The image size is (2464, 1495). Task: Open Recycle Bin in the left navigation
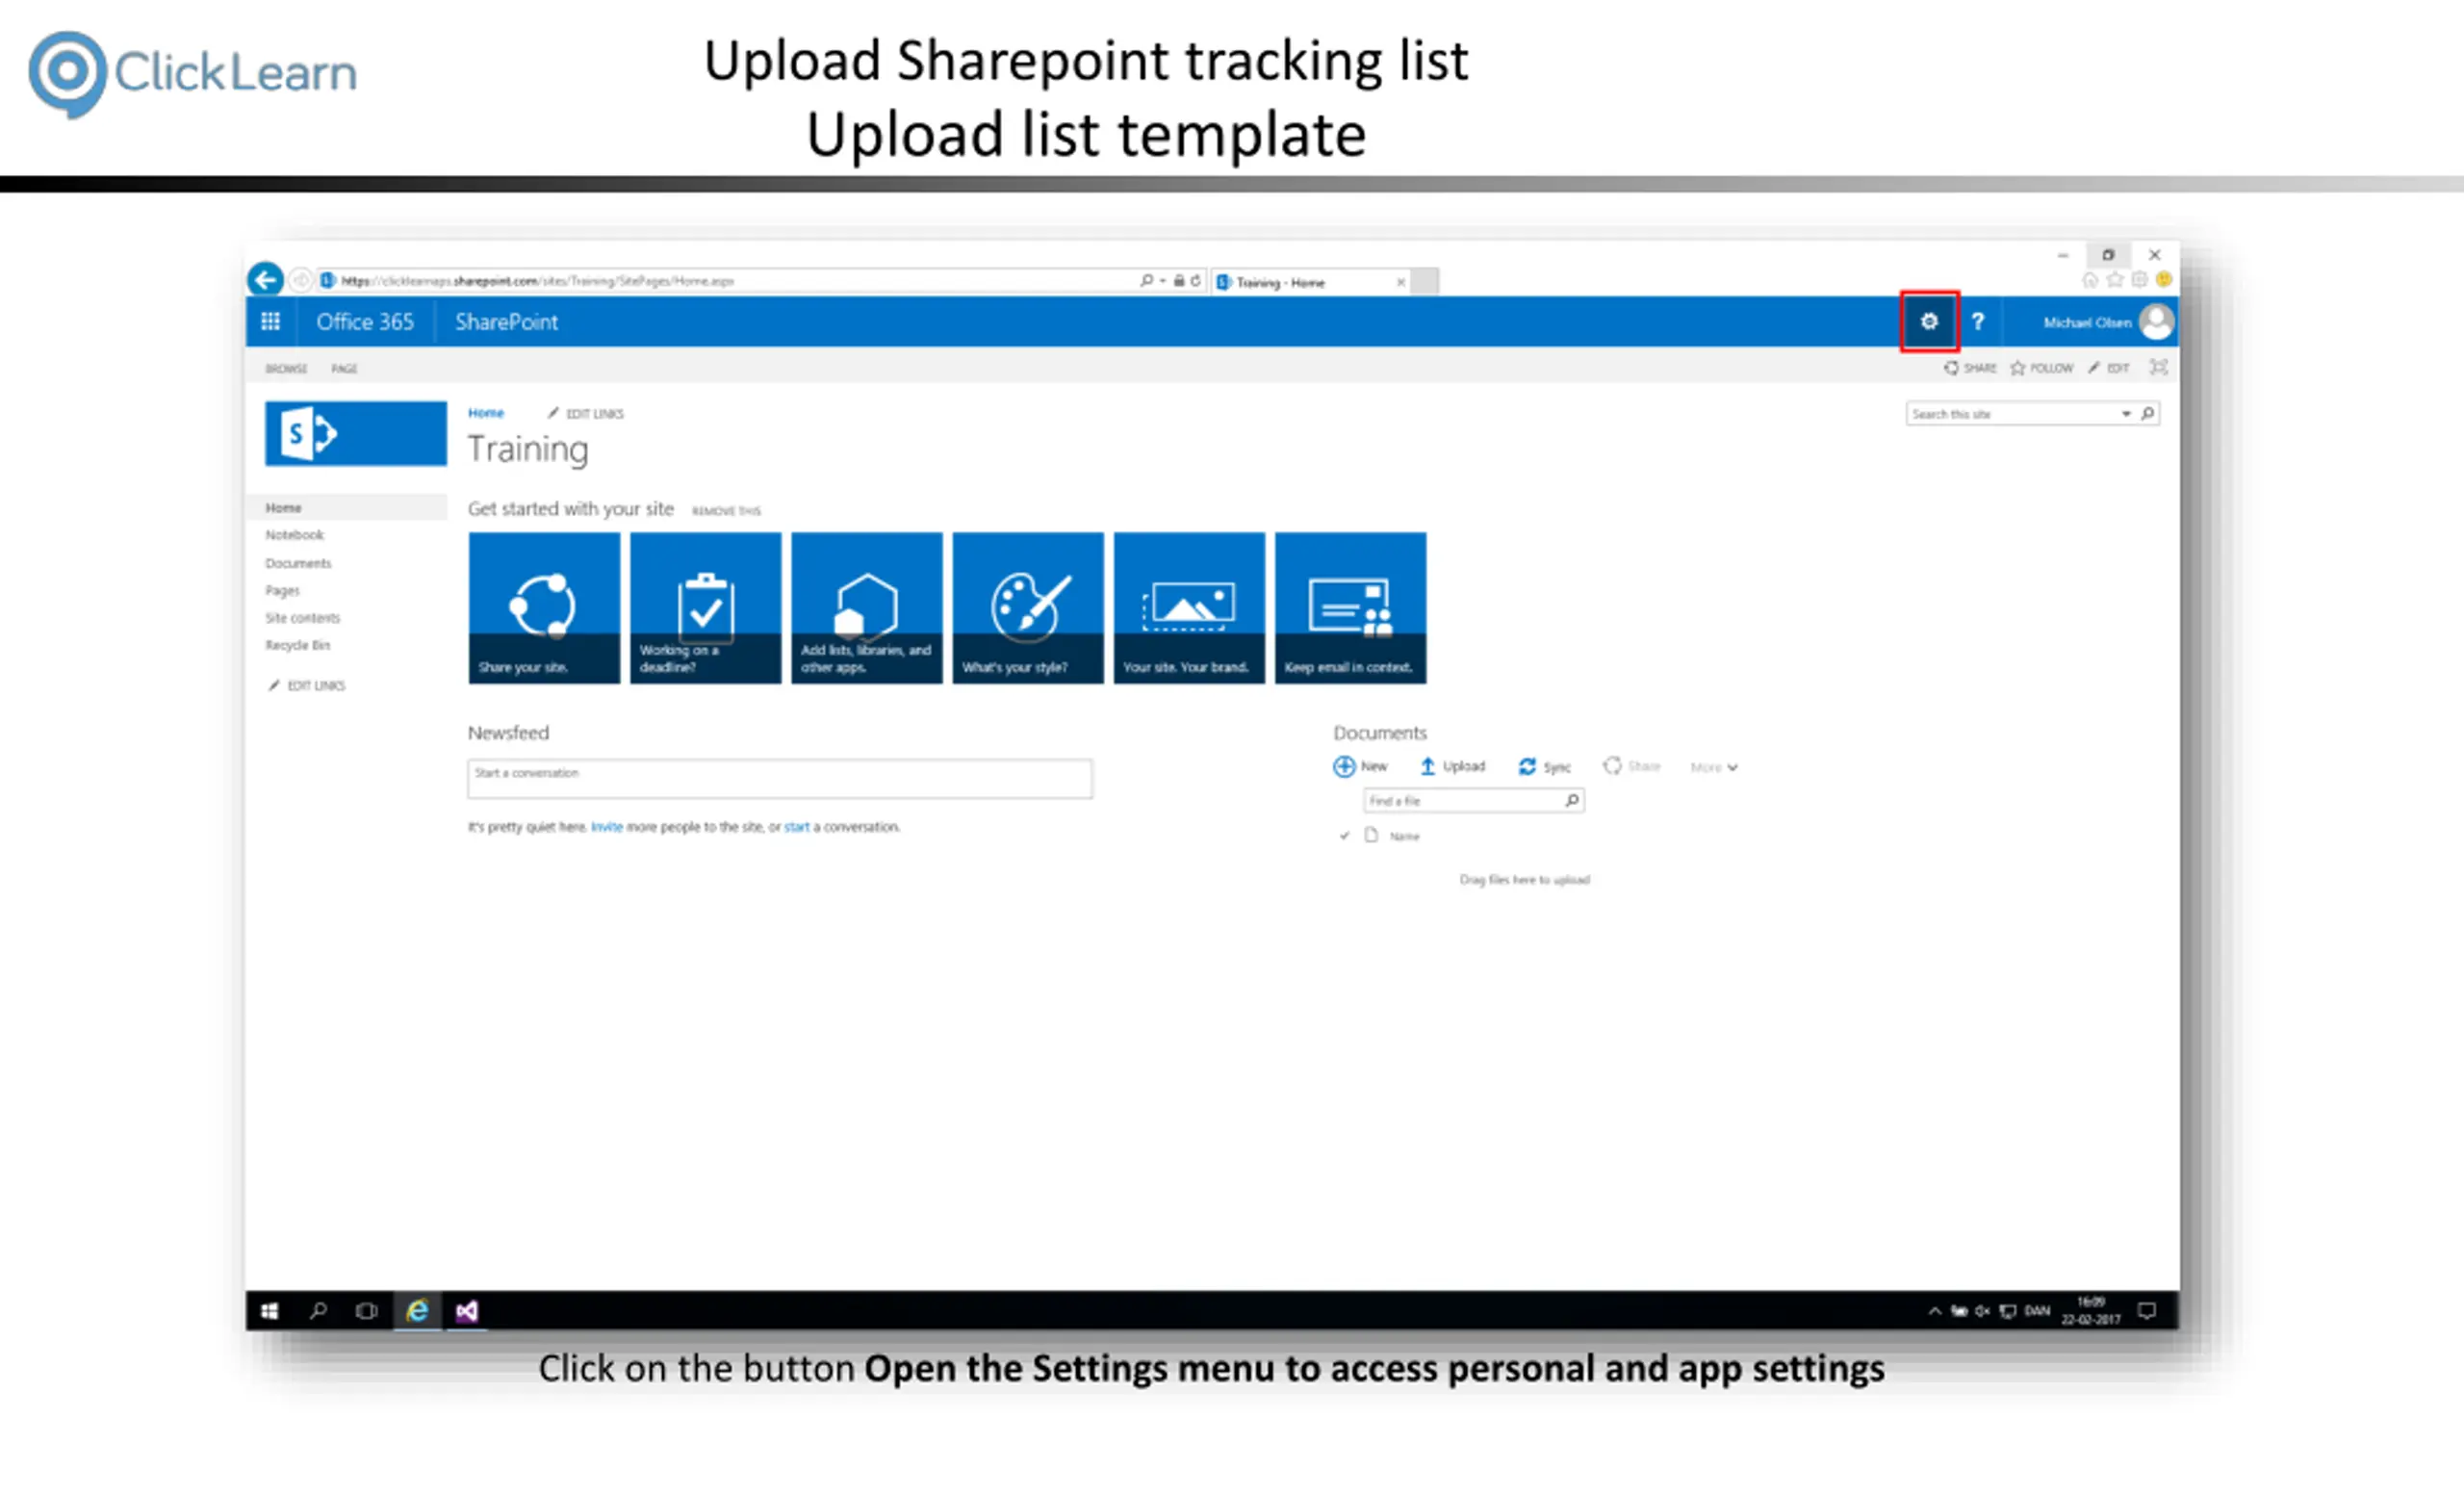pyautogui.click(x=297, y=645)
